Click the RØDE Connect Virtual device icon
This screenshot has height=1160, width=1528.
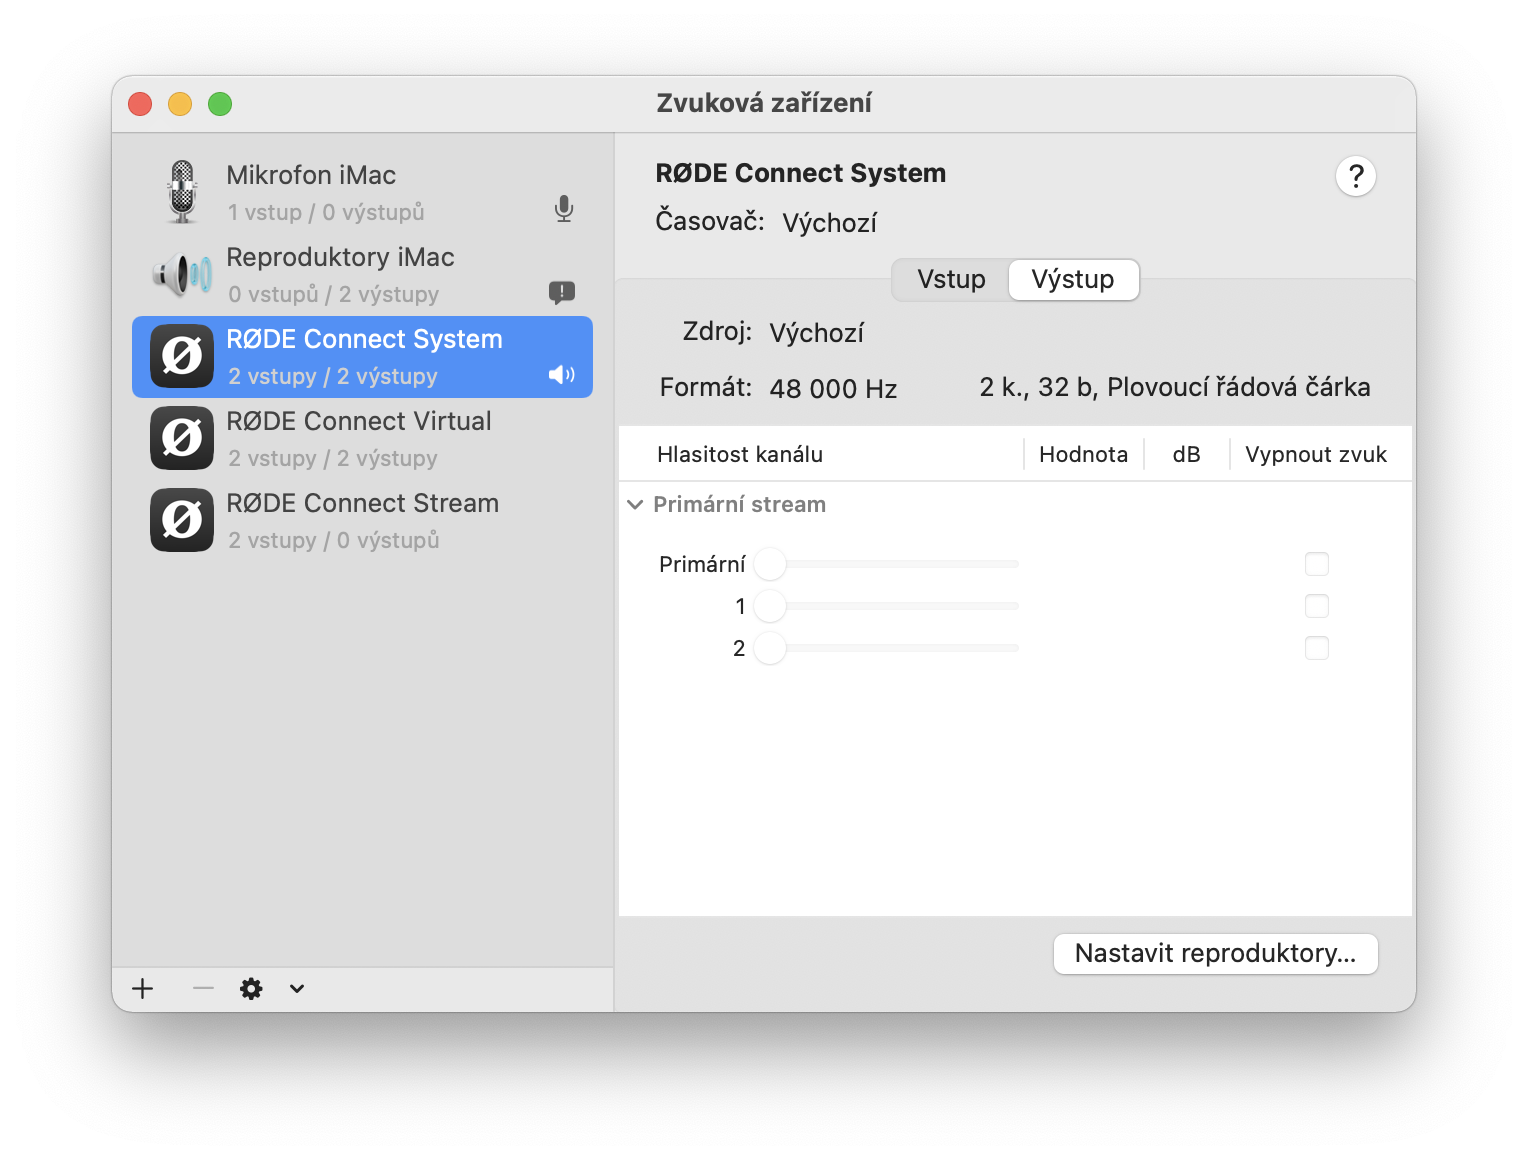pyautogui.click(x=182, y=438)
